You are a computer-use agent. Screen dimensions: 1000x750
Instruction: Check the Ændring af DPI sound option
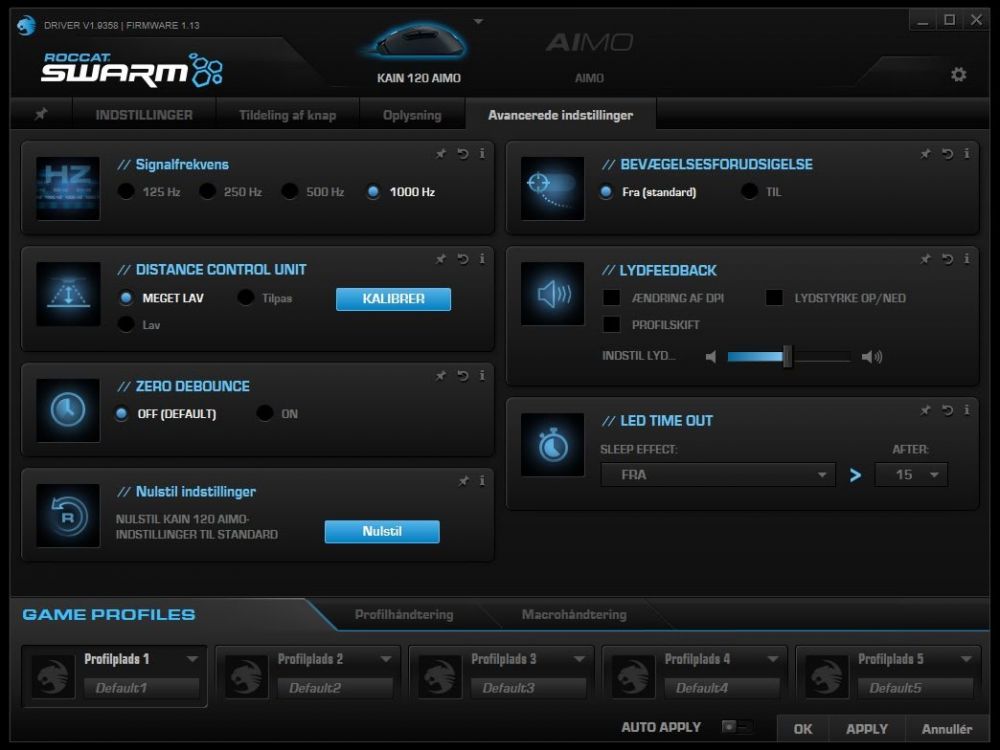tap(612, 297)
